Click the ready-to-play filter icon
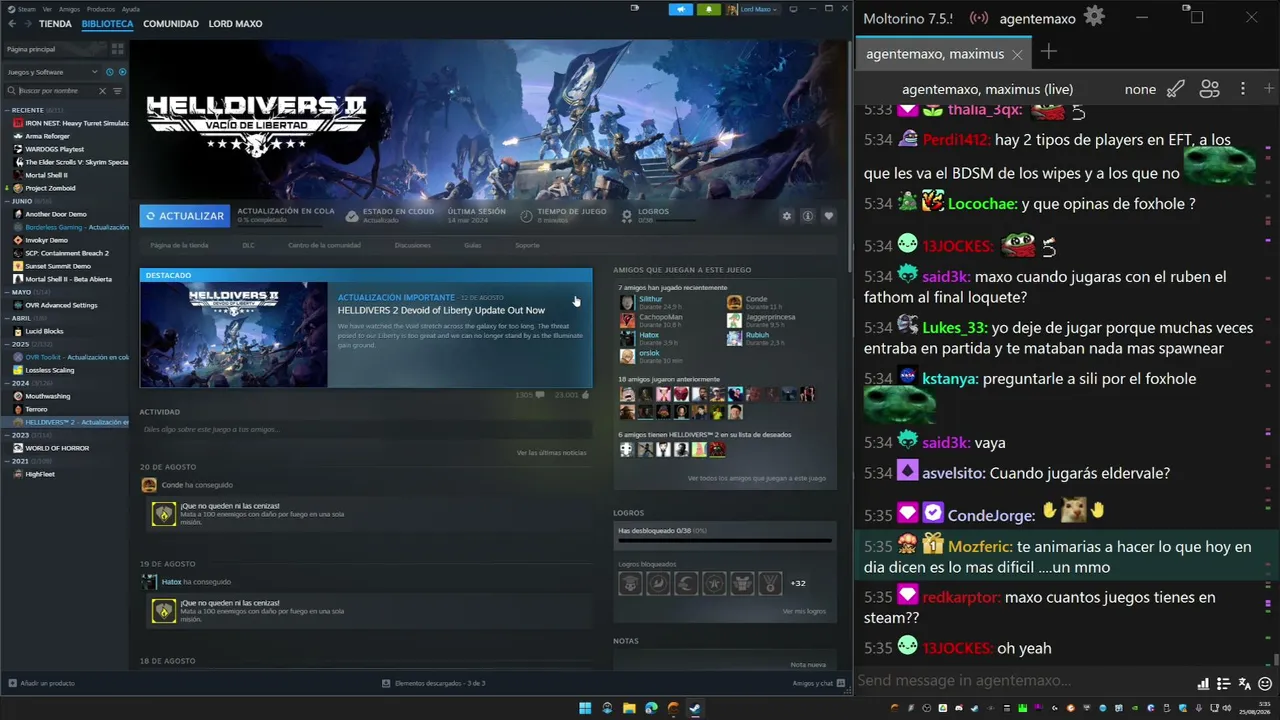Screen dimensions: 1280x720 [122, 72]
